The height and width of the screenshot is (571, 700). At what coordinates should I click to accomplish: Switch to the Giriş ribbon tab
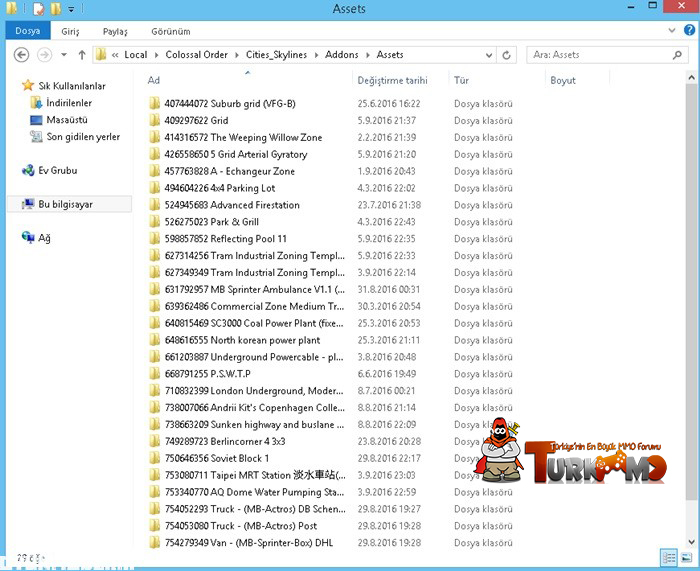[x=70, y=31]
